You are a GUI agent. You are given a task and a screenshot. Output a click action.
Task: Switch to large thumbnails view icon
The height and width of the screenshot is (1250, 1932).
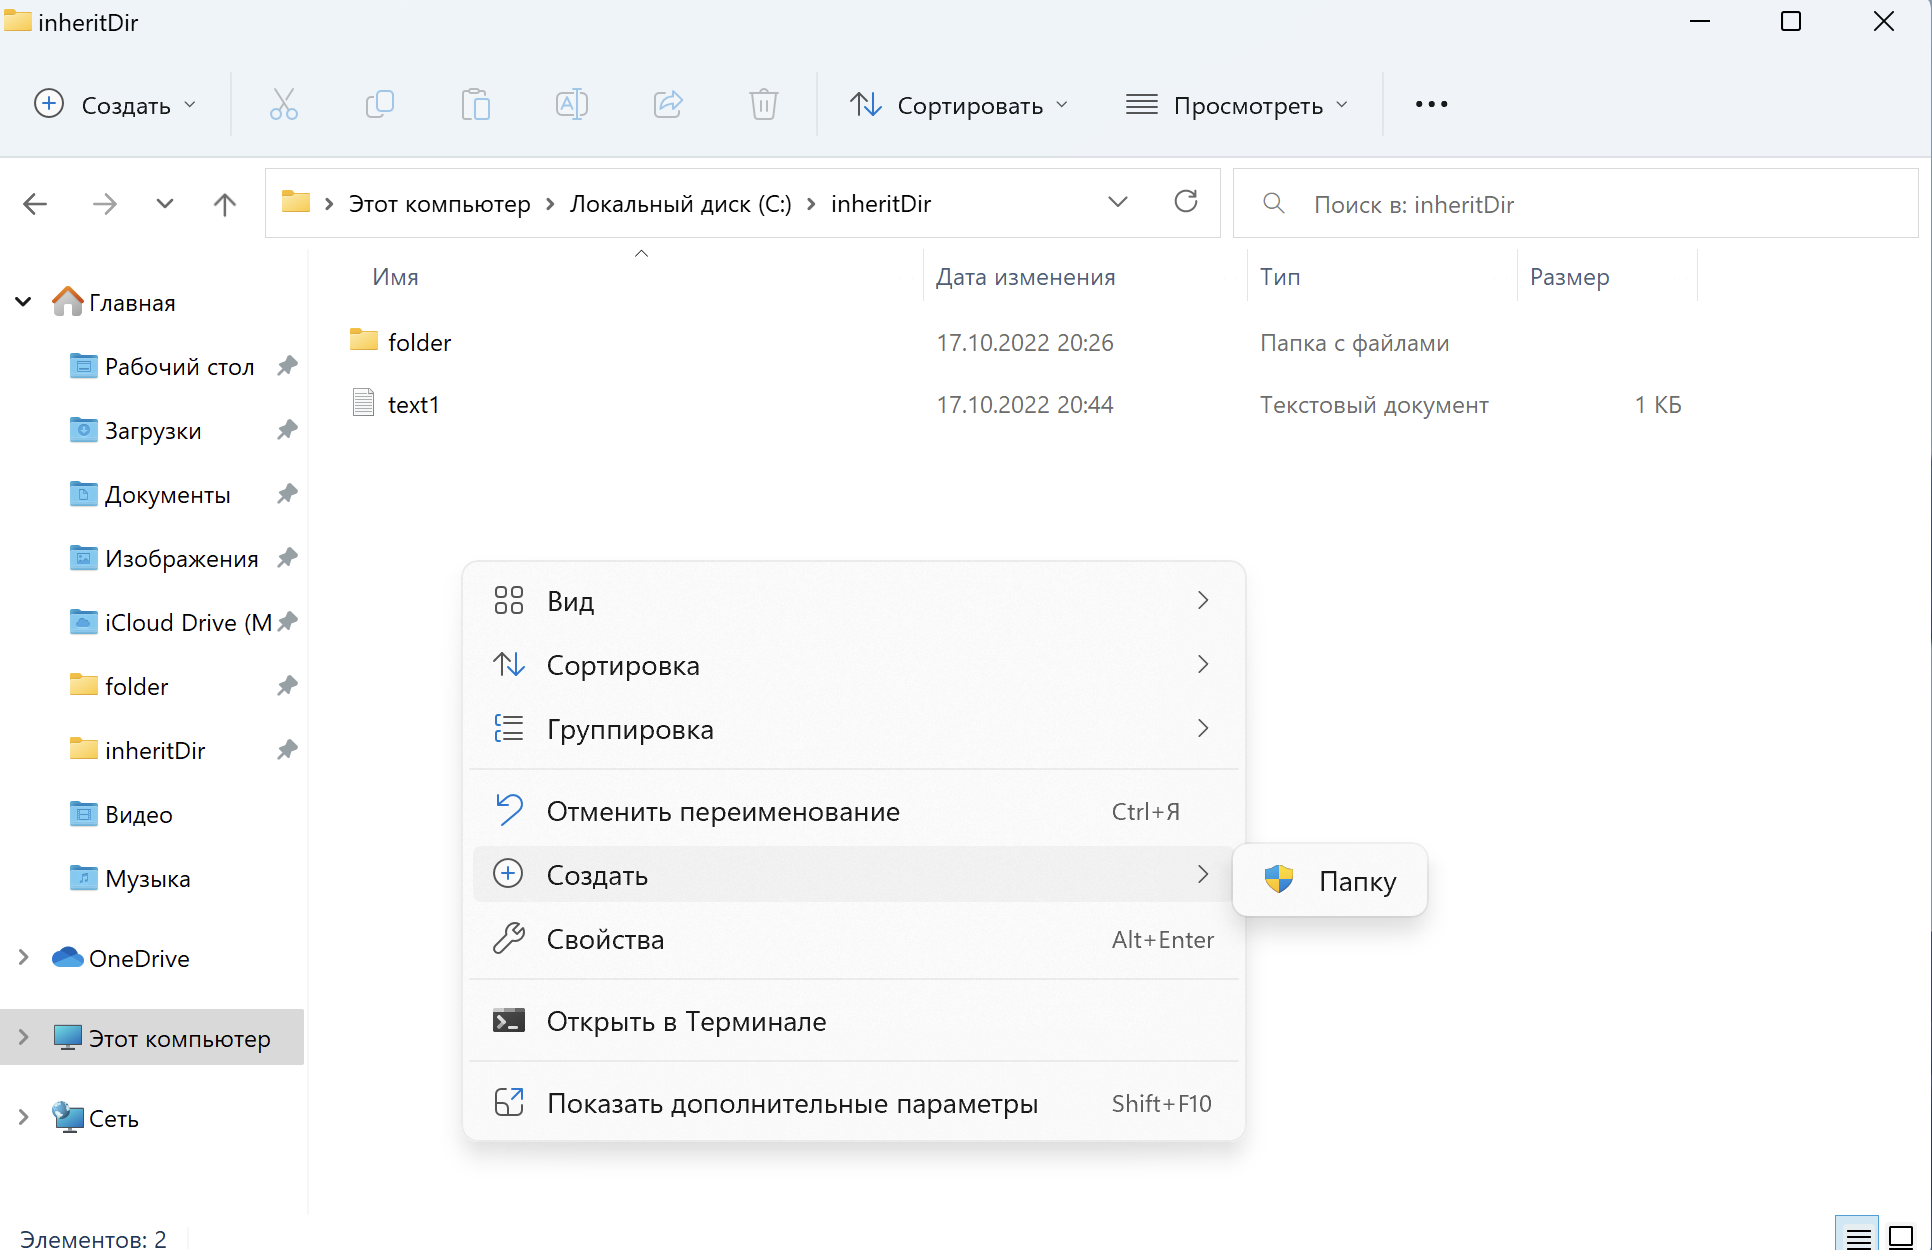1901,1236
